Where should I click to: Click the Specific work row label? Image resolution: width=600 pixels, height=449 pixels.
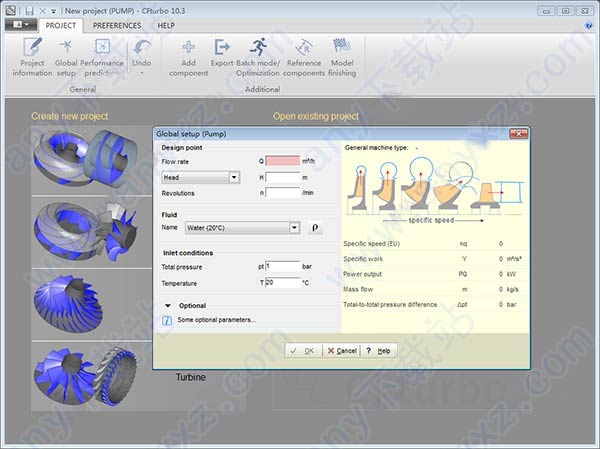tap(363, 259)
